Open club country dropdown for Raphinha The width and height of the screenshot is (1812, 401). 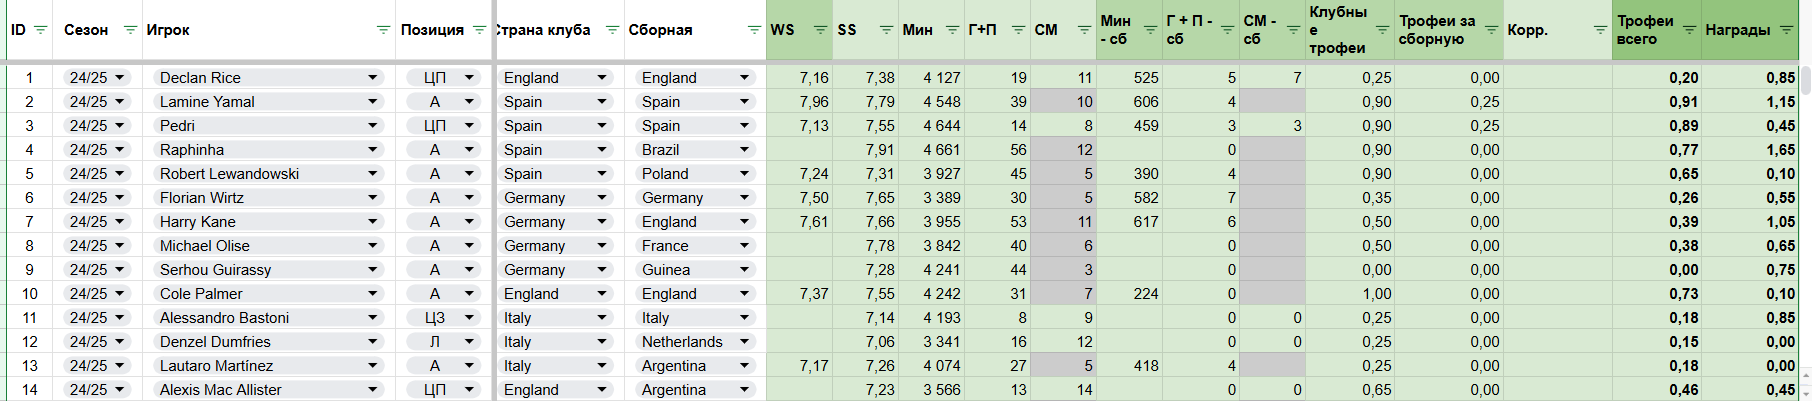pyautogui.click(x=602, y=150)
